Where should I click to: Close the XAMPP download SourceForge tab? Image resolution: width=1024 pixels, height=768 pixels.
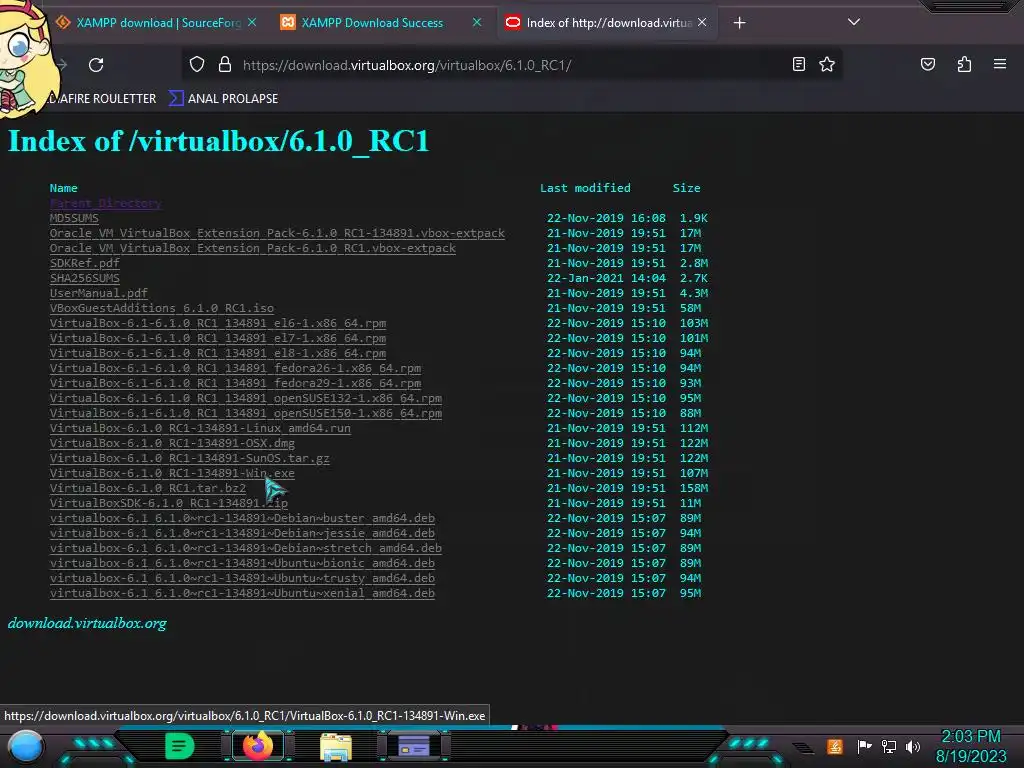point(252,22)
